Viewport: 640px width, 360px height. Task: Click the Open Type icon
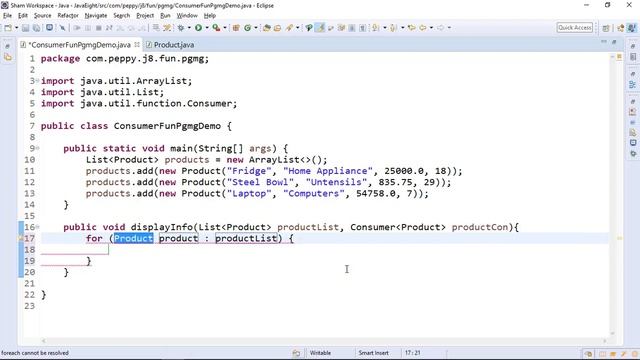pos(267,28)
